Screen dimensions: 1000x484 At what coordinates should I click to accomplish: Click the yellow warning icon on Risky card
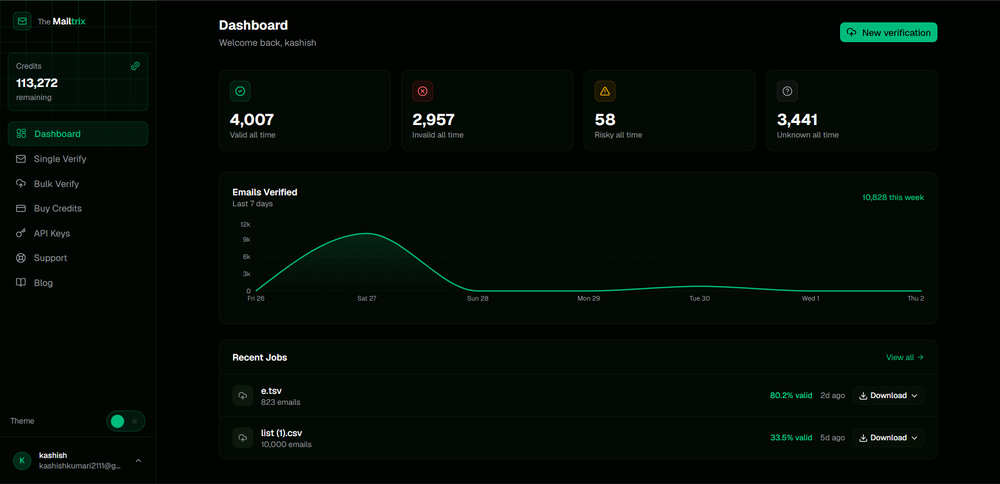[605, 91]
